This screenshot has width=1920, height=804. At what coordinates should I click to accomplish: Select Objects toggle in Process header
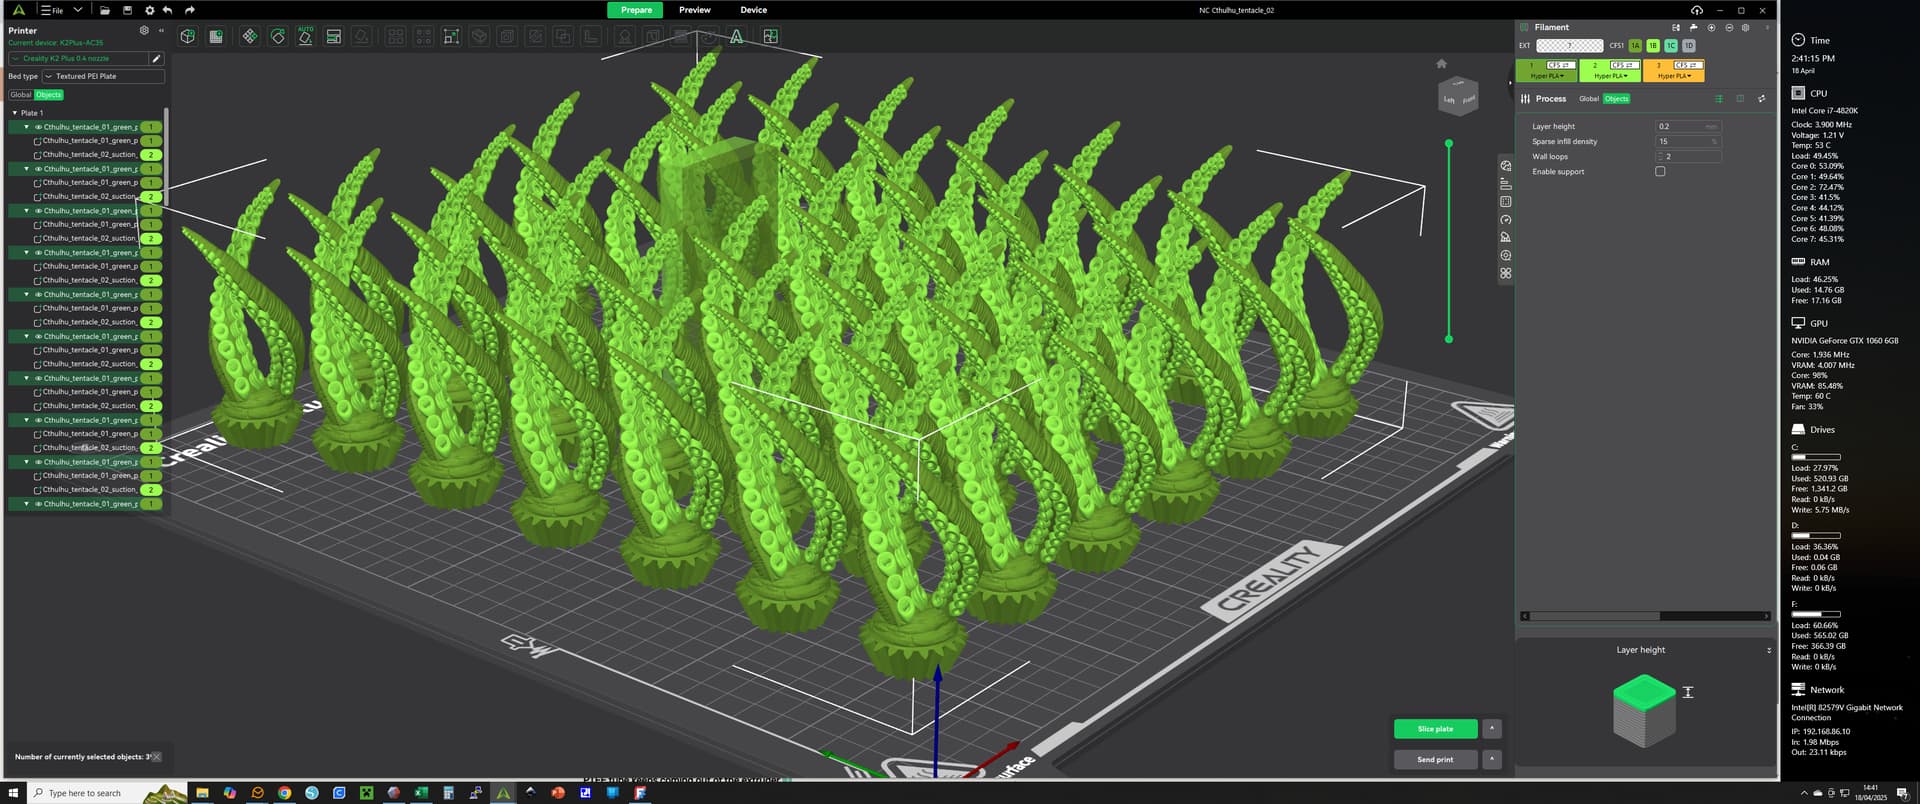pyautogui.click(x=1616, y=98)
